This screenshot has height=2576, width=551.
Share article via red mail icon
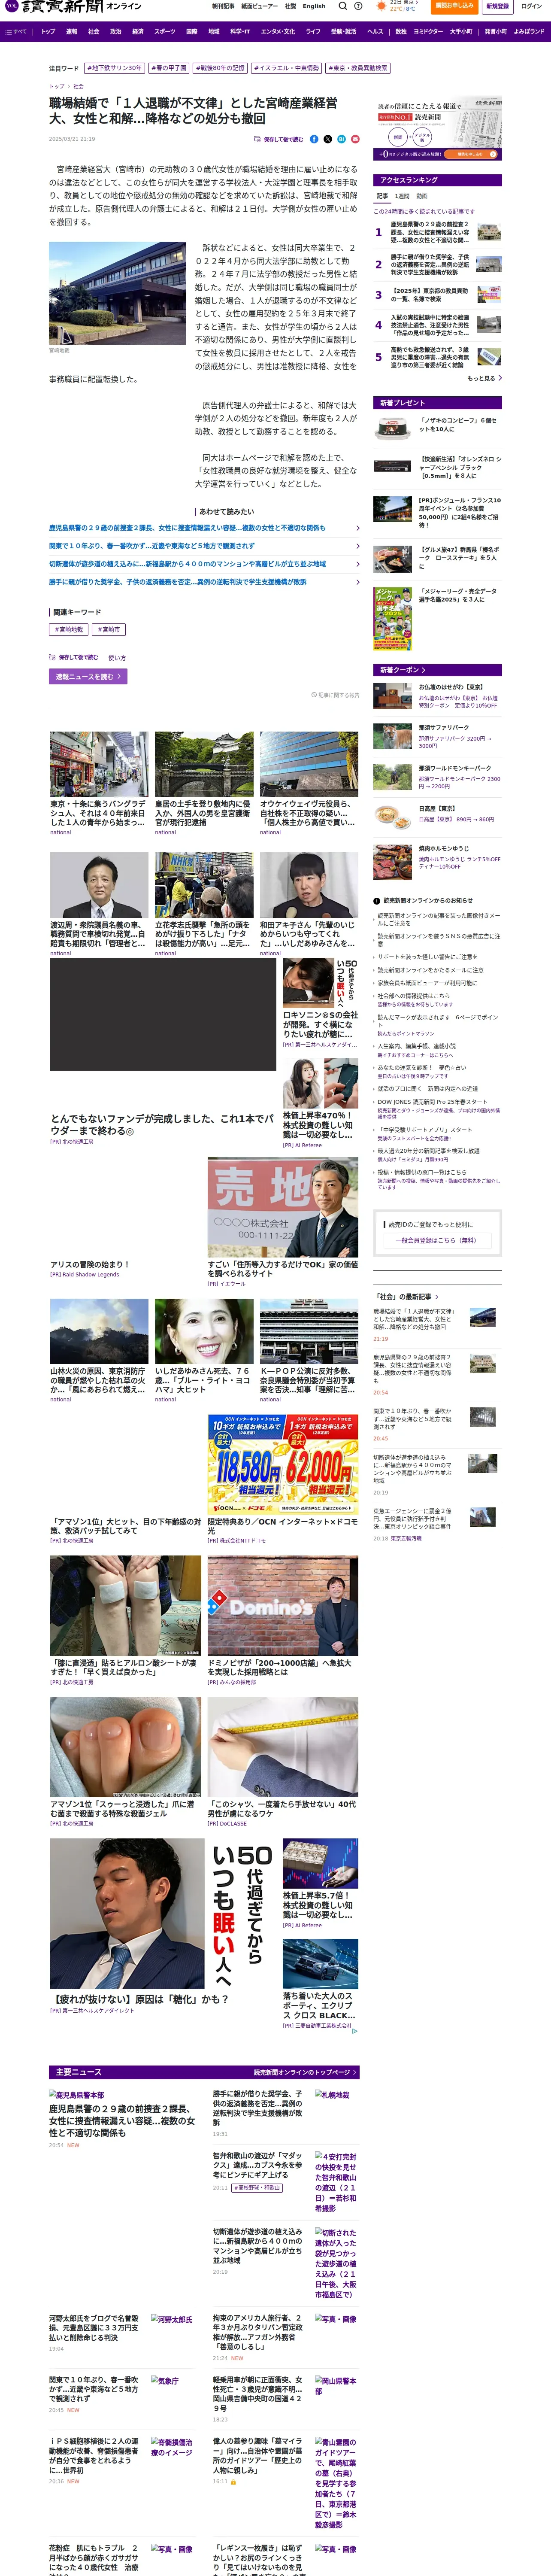pos(355,139)
